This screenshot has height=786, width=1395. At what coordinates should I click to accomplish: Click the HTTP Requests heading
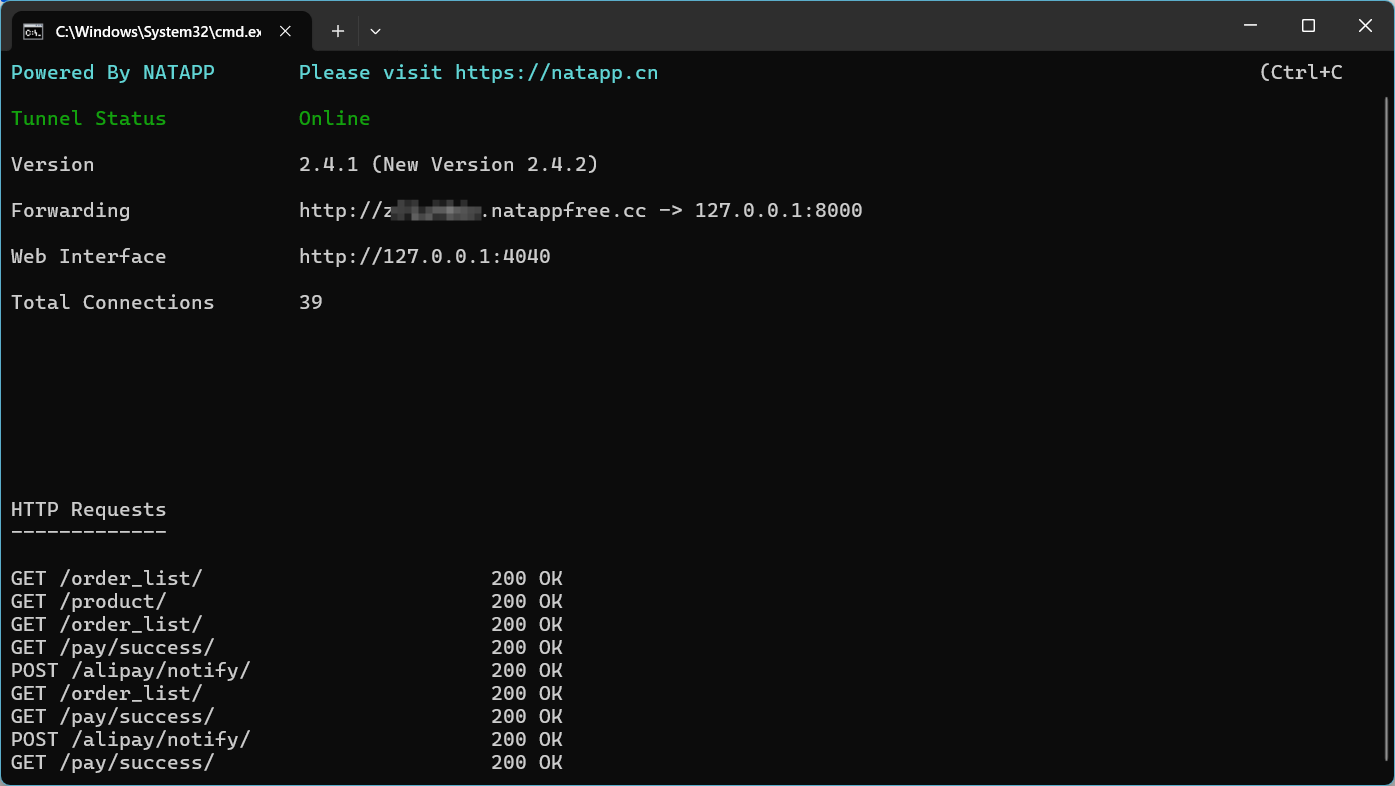pyautogui.click(x=88, y=510)
